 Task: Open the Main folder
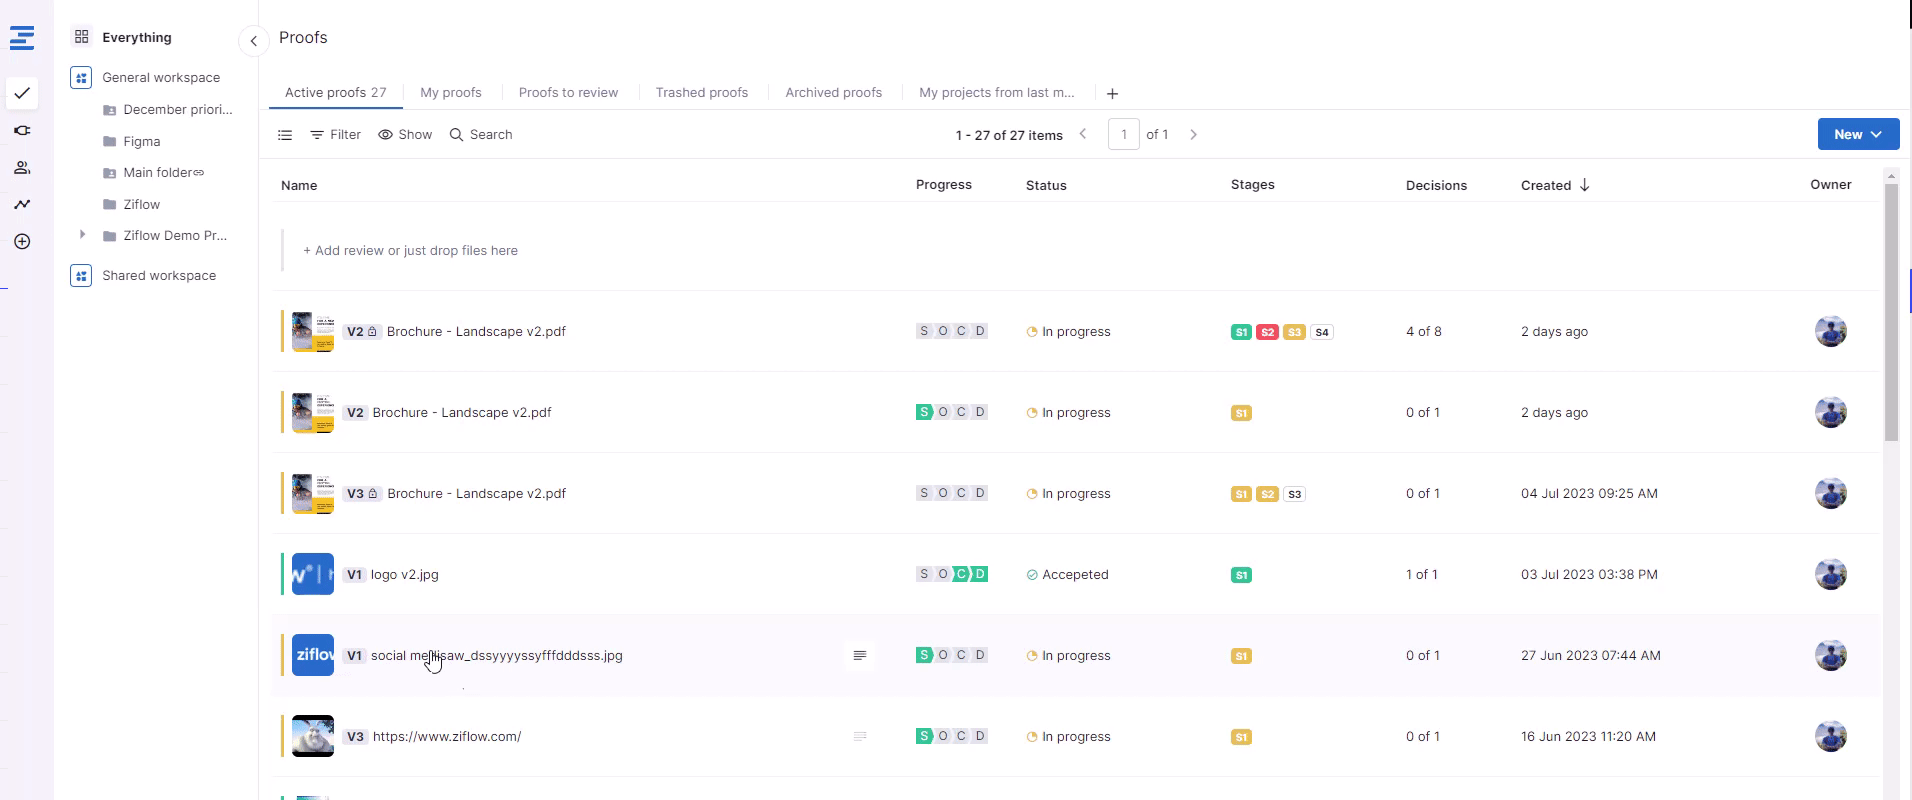[x=153, y=172]
